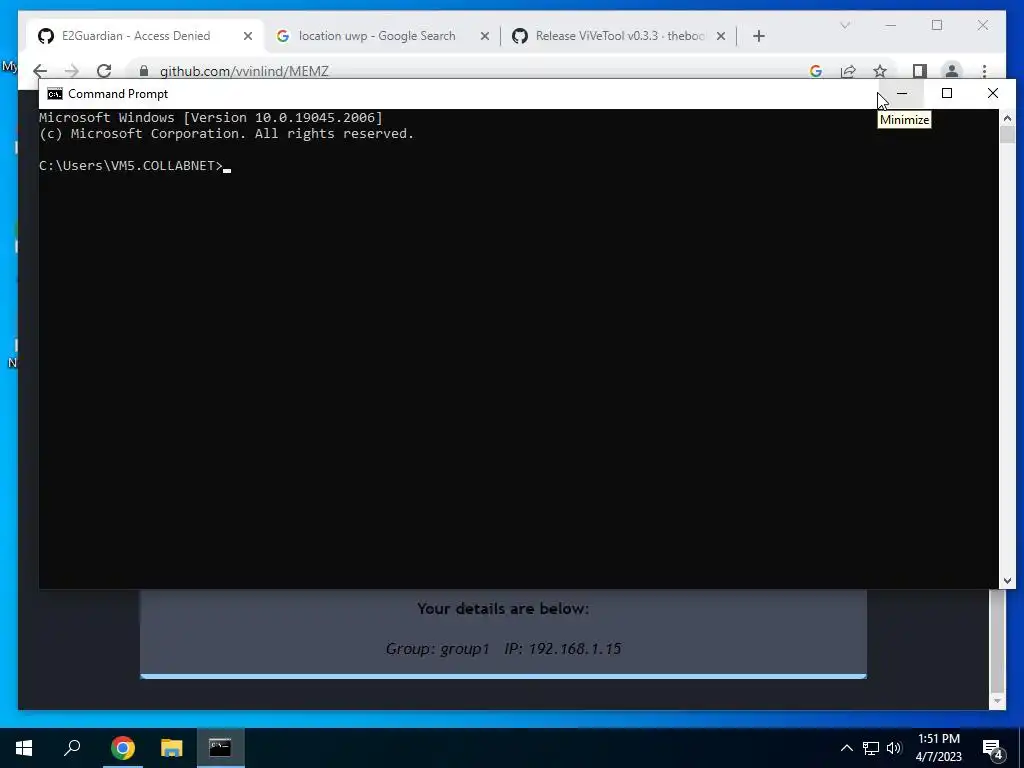Bookmark this page with the star icon
Viewport: 1024px width, 768px height.
[880, 71]
